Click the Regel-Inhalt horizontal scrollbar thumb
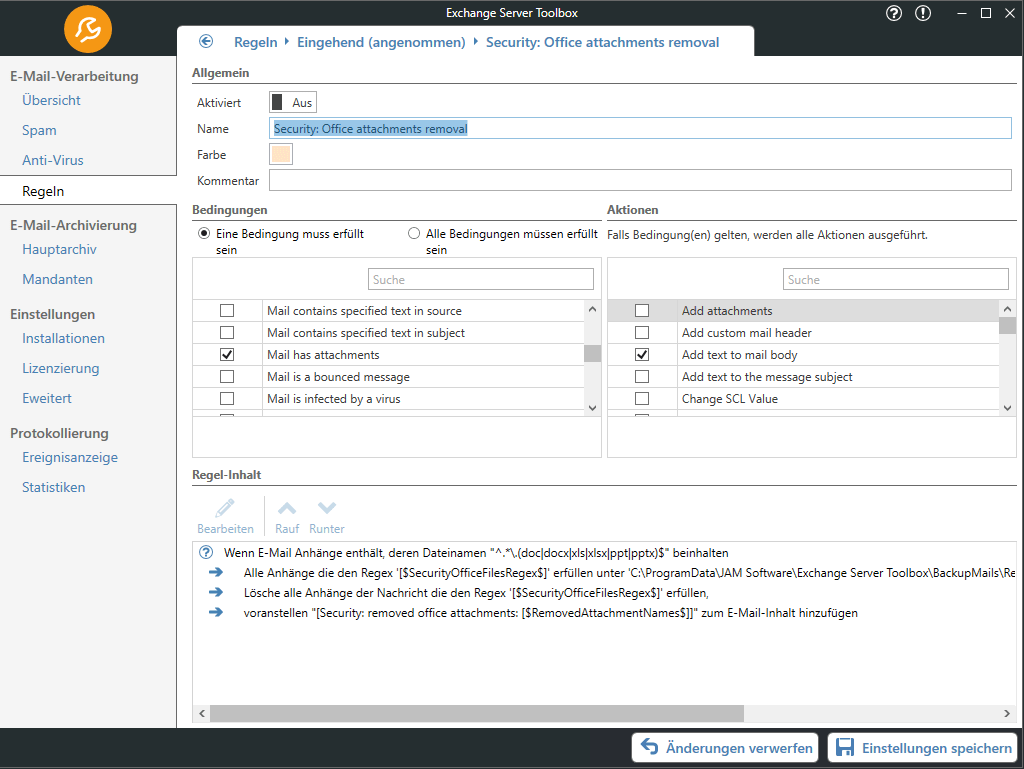 477,714
